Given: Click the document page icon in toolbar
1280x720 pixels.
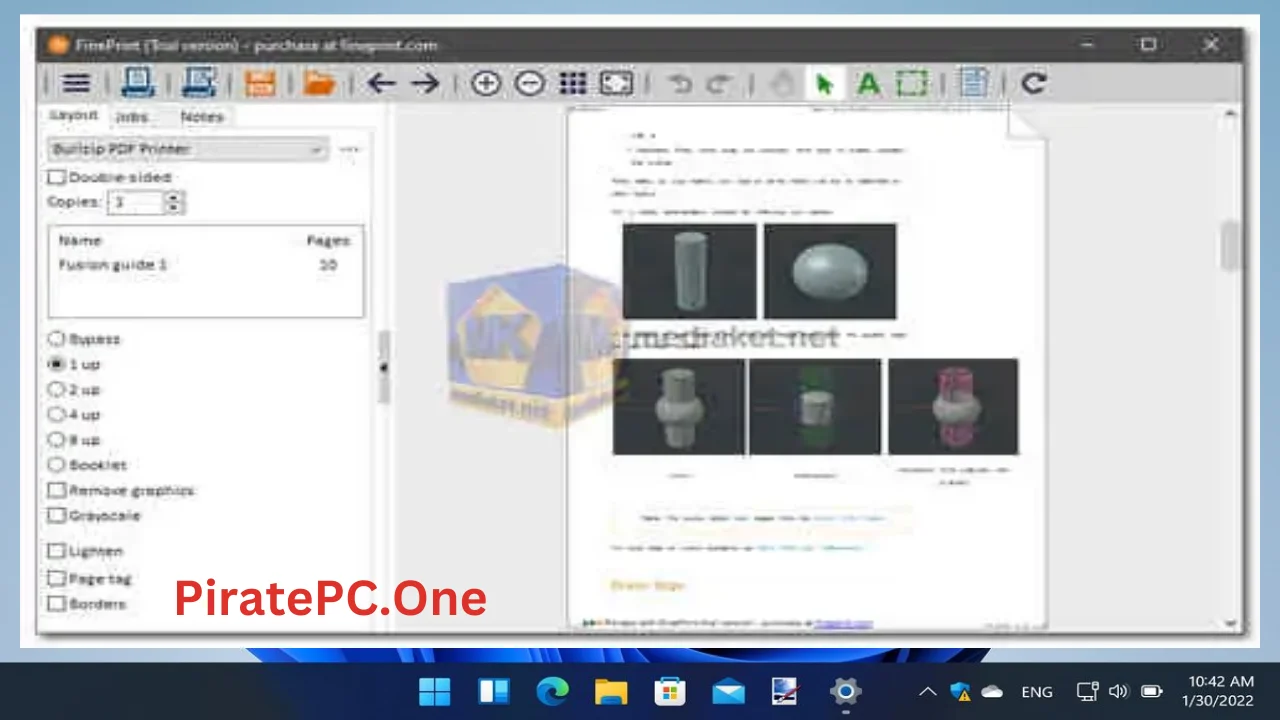Looking at the screenshot, I should click(x=973, y=83).
